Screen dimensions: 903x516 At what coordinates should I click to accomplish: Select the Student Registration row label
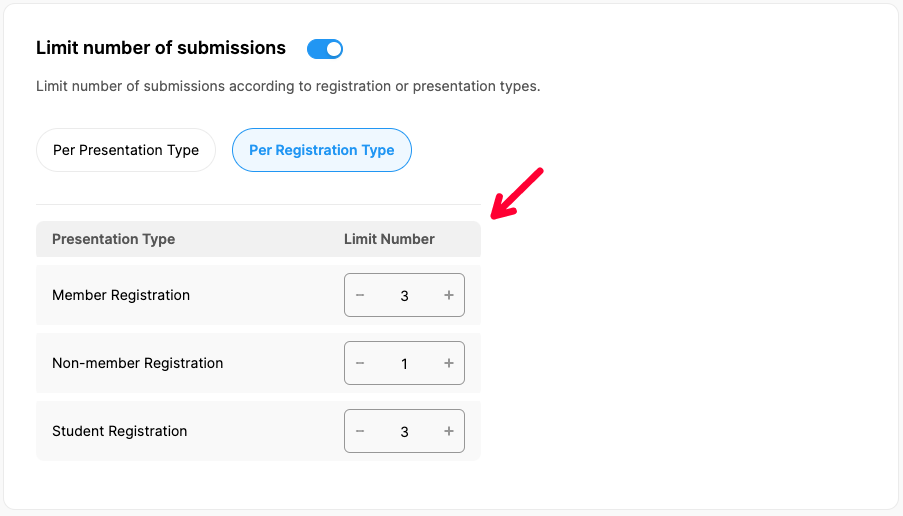[120, 431]
